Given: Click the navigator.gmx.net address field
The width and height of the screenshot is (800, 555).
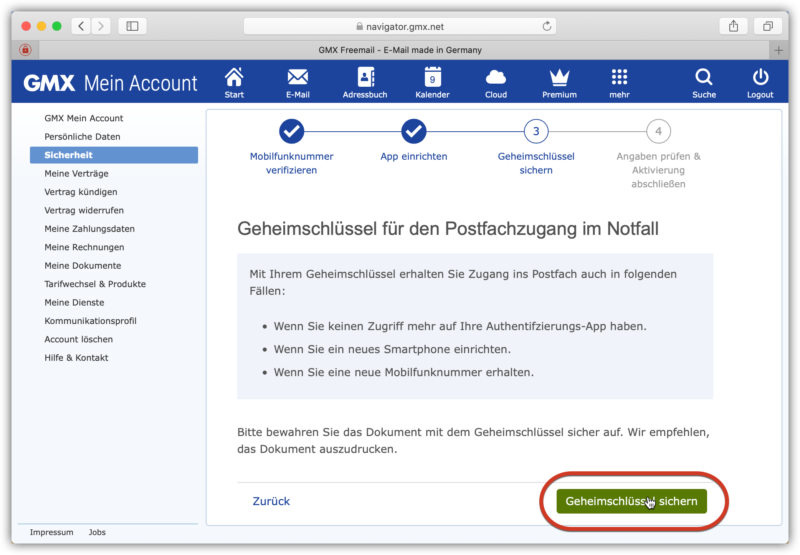Looking at the screenshot, I should coord(400,26).
